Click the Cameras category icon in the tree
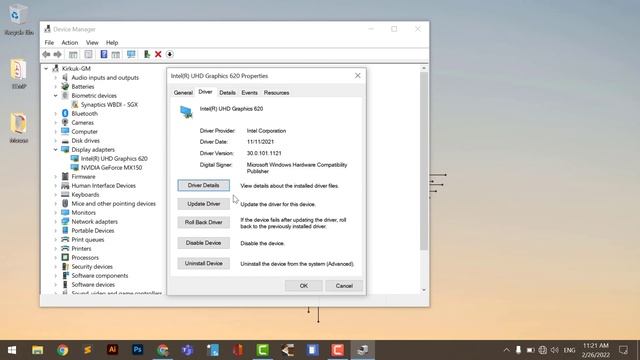 click(65, 122)
